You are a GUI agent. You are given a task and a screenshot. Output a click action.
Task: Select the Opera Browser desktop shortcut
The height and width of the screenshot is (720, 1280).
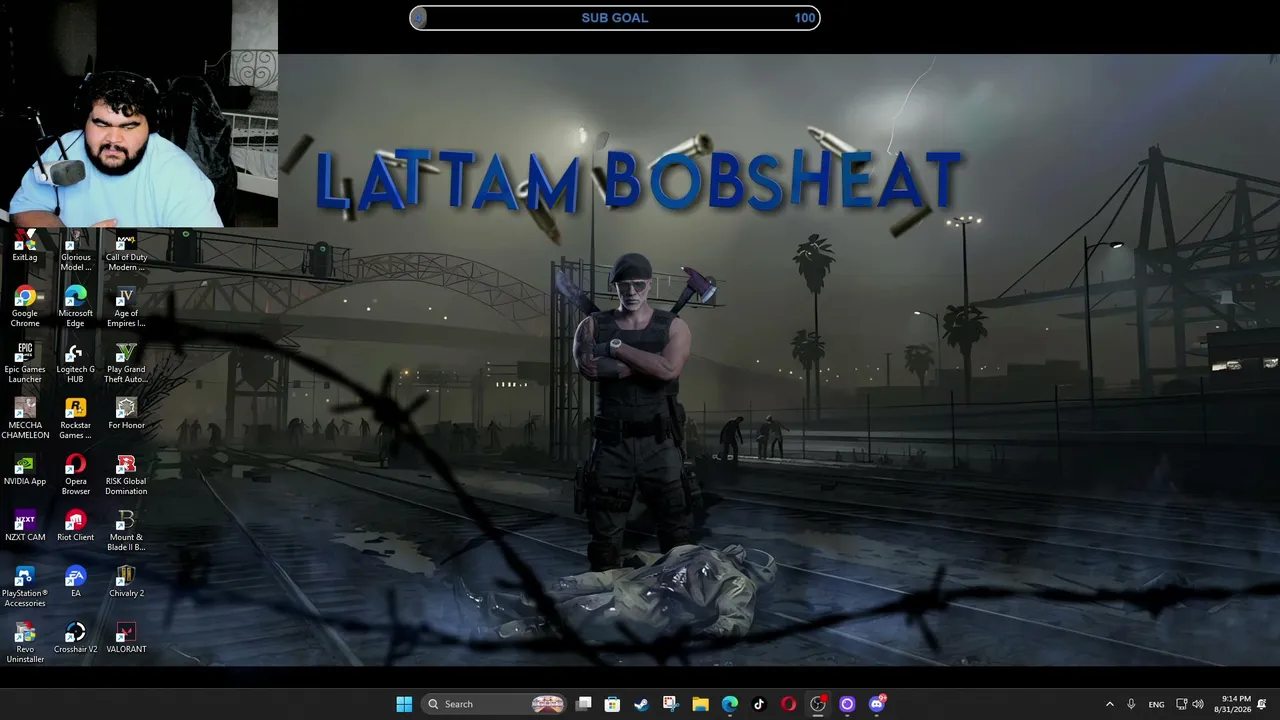[75, 475]
